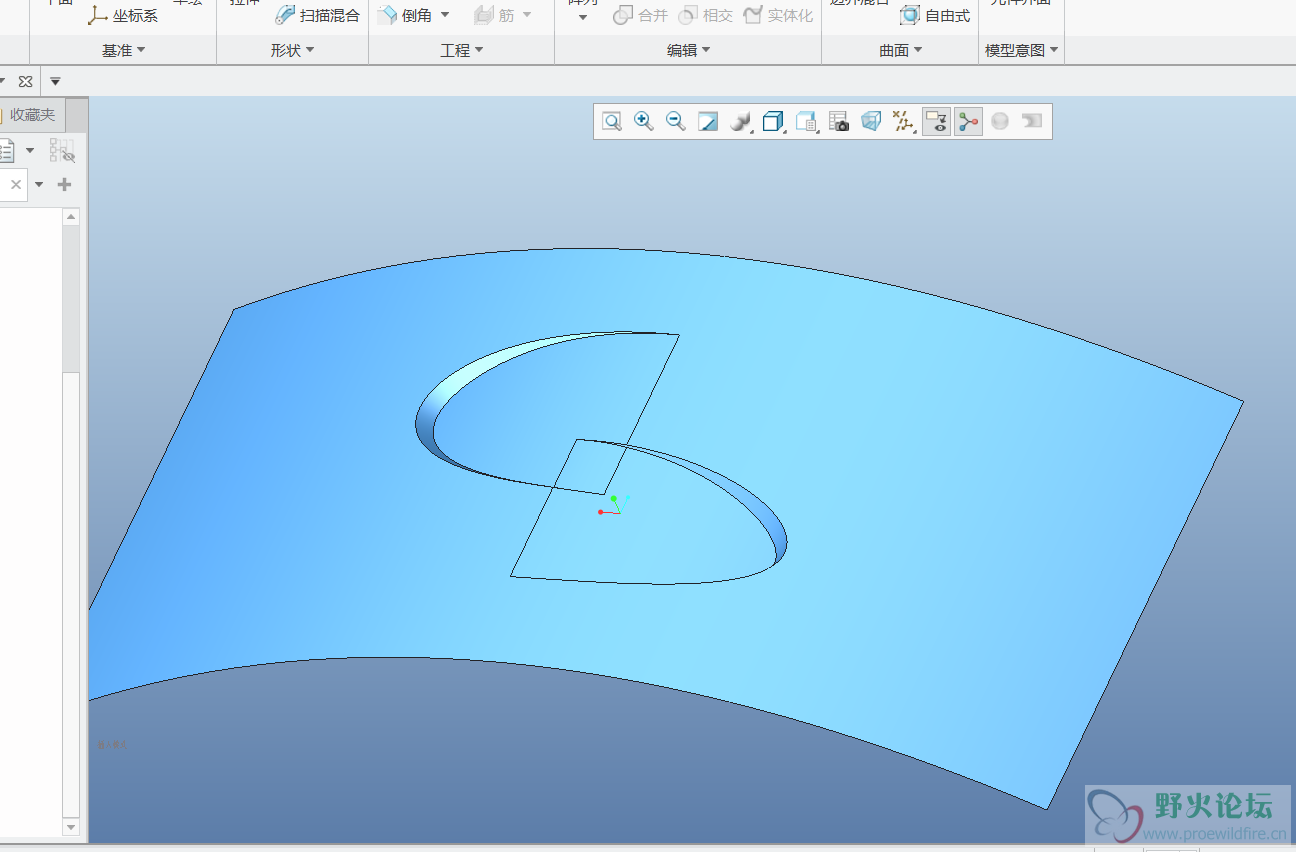Open the display style shading icon
Screen dimensions: 1296x852
tap(740, 122)
